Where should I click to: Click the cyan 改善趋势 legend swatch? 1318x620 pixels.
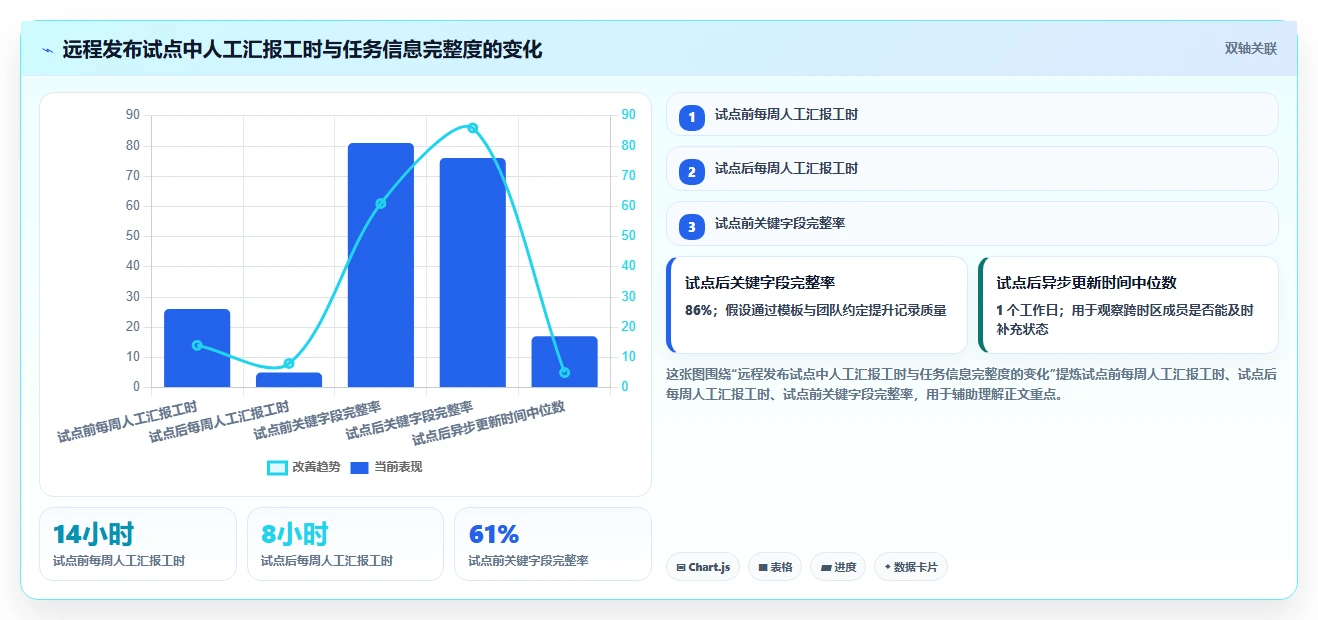[x=277, y=468]
